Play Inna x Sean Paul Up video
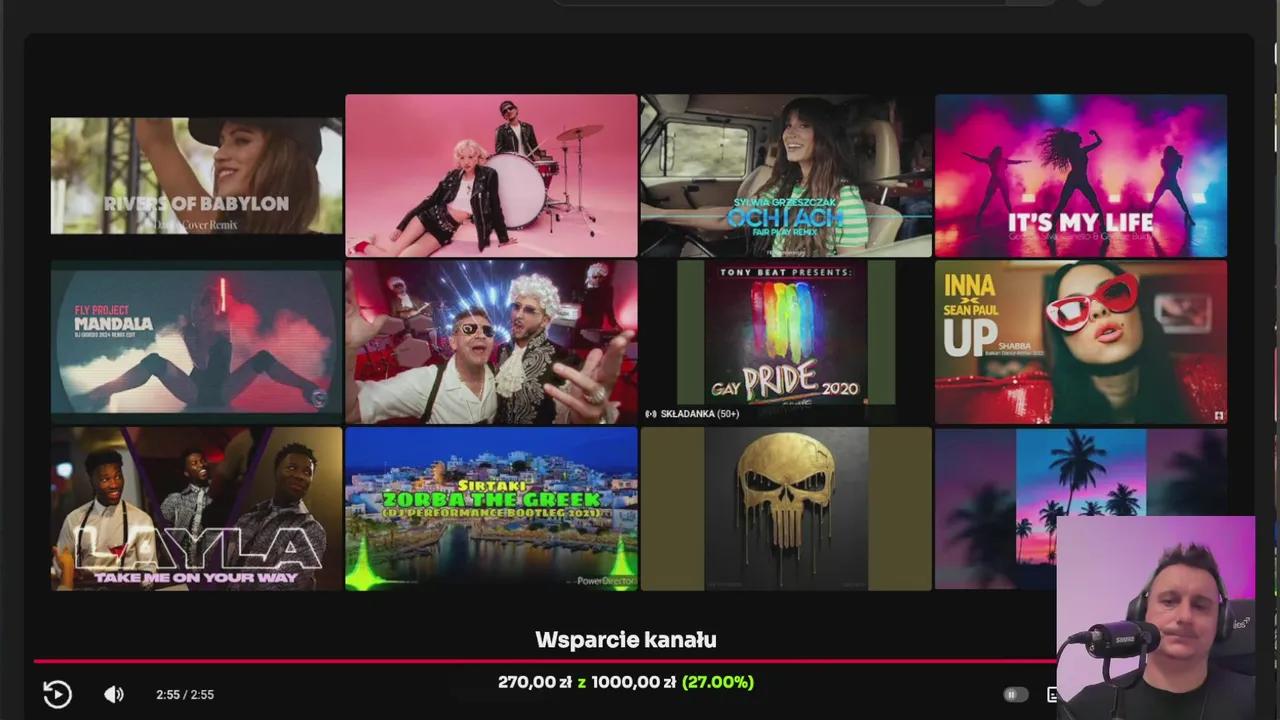 click(x=1081, y=342)
